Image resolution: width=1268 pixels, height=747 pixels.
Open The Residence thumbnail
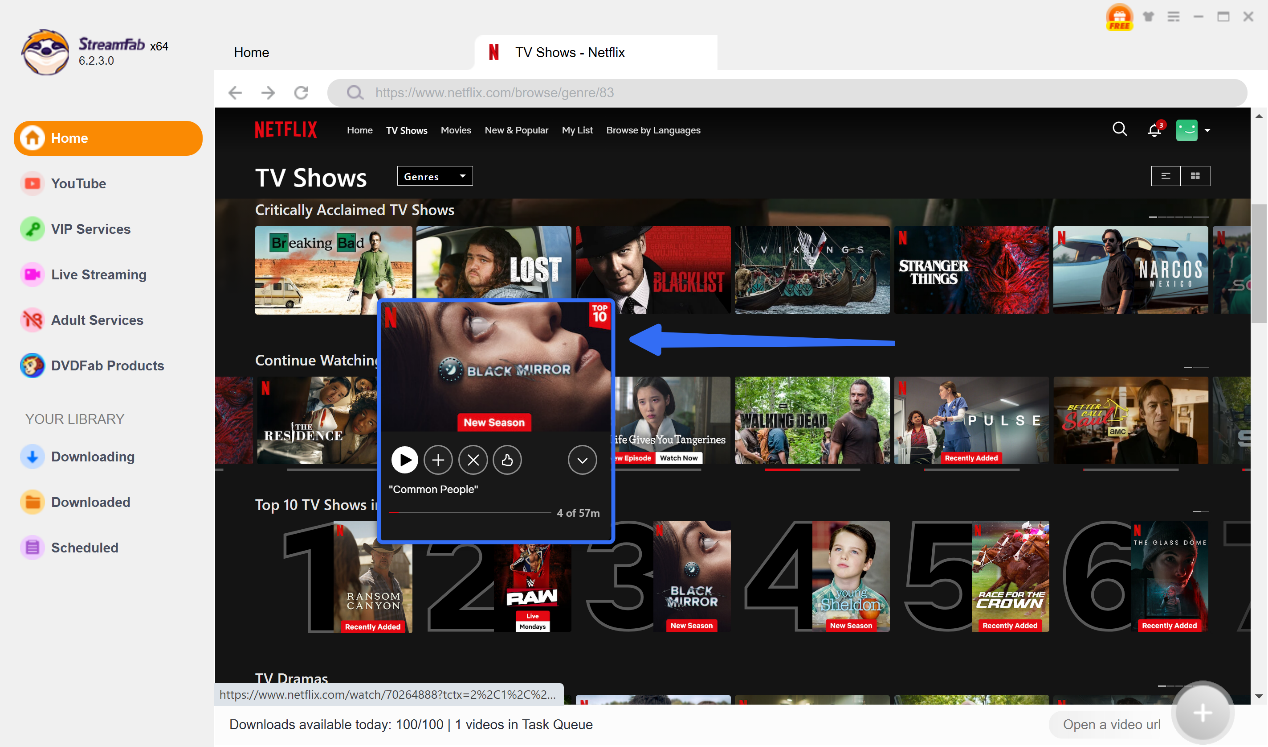(x=317, y=420)
